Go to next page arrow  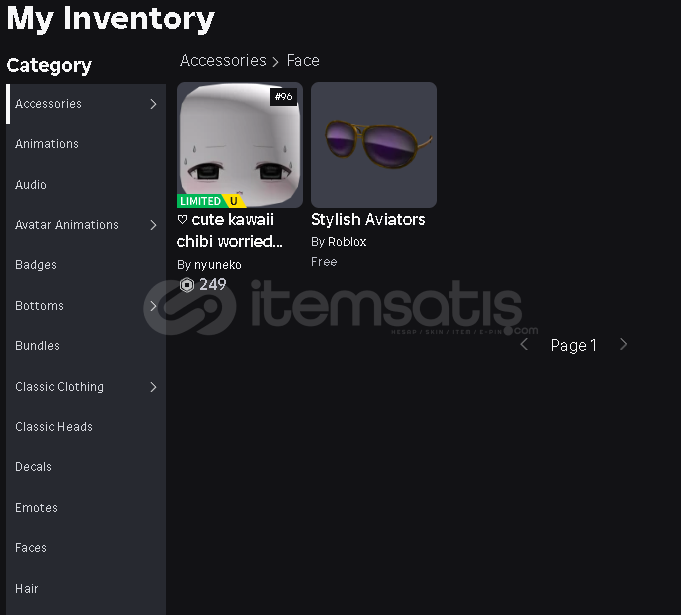tap(624, 344)
